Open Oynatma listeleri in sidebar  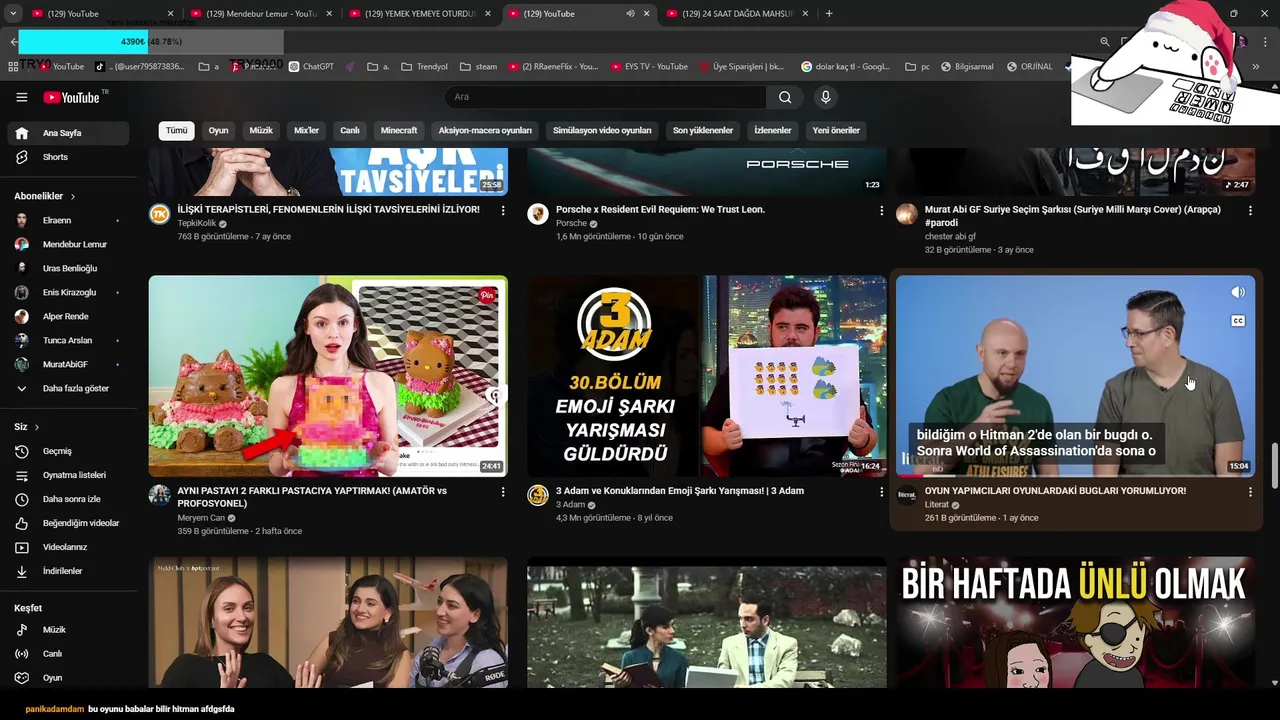(67, 475)
